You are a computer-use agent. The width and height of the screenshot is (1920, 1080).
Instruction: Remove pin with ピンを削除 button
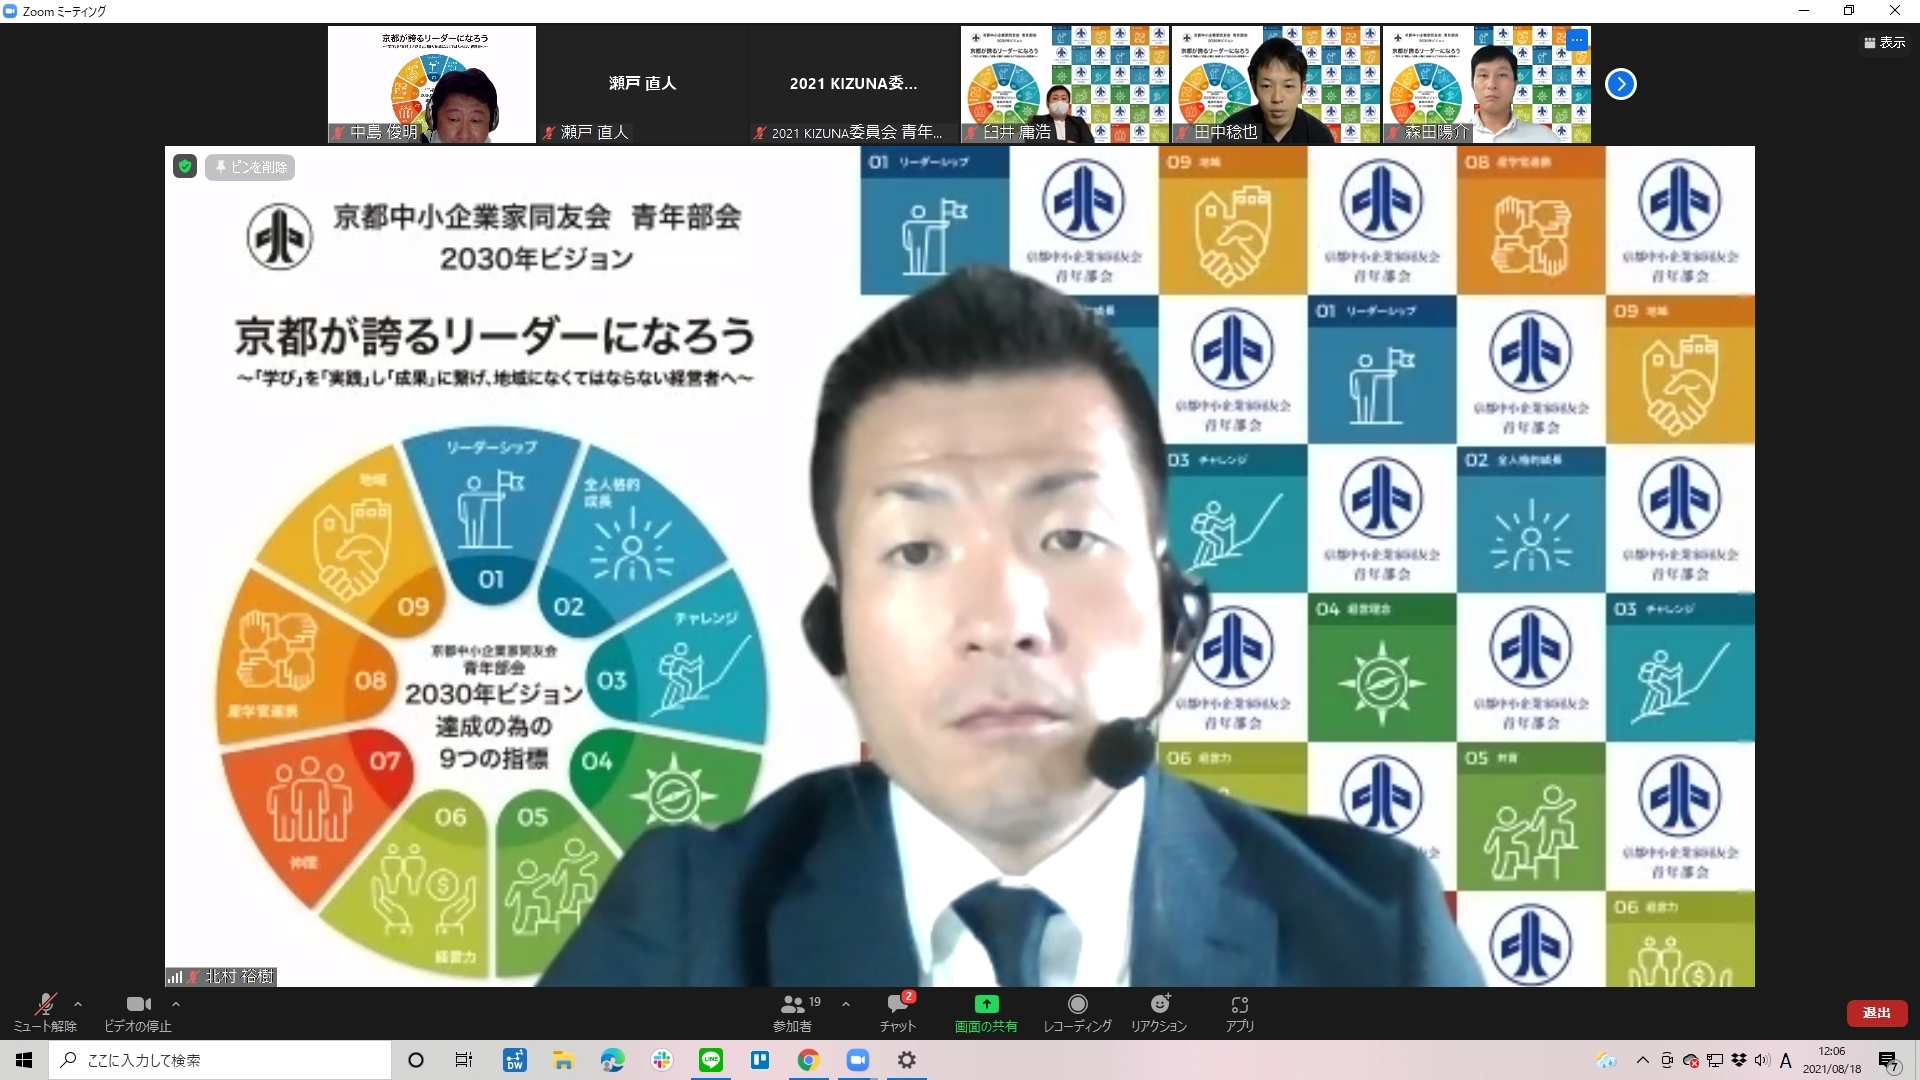point(251,167)
